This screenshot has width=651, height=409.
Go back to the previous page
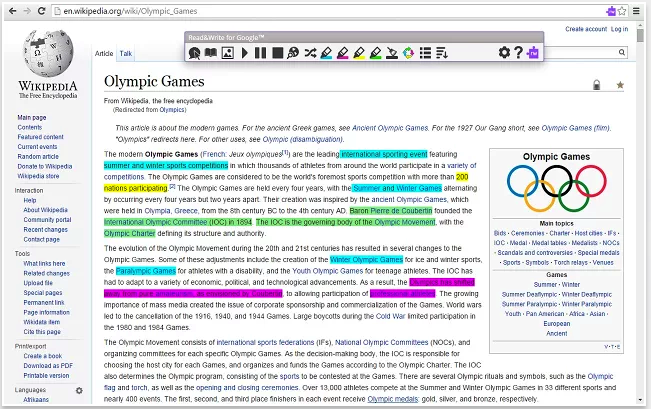coord(13,11)
